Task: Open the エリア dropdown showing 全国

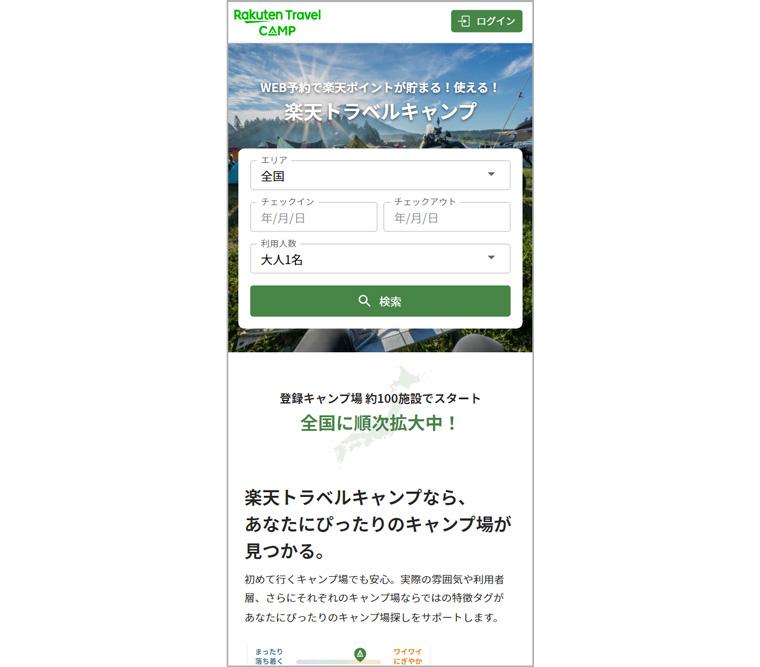Action: point(380,175)
